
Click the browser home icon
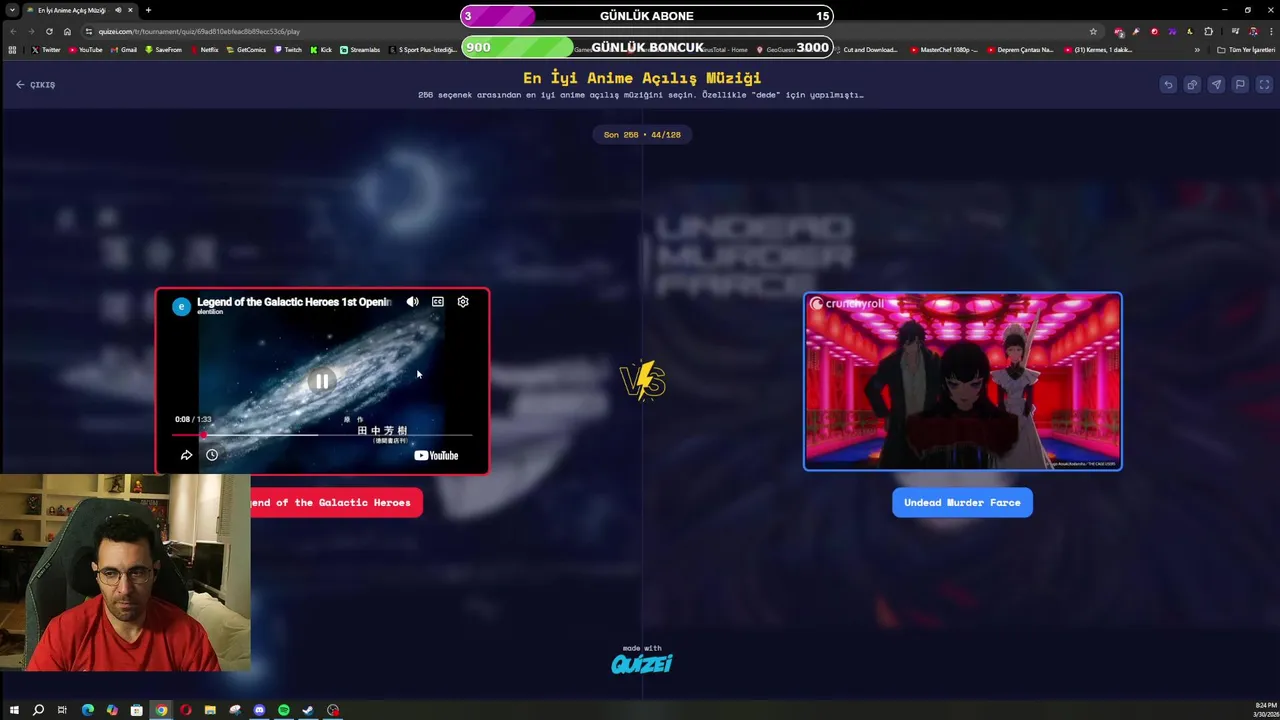[67, 31]
